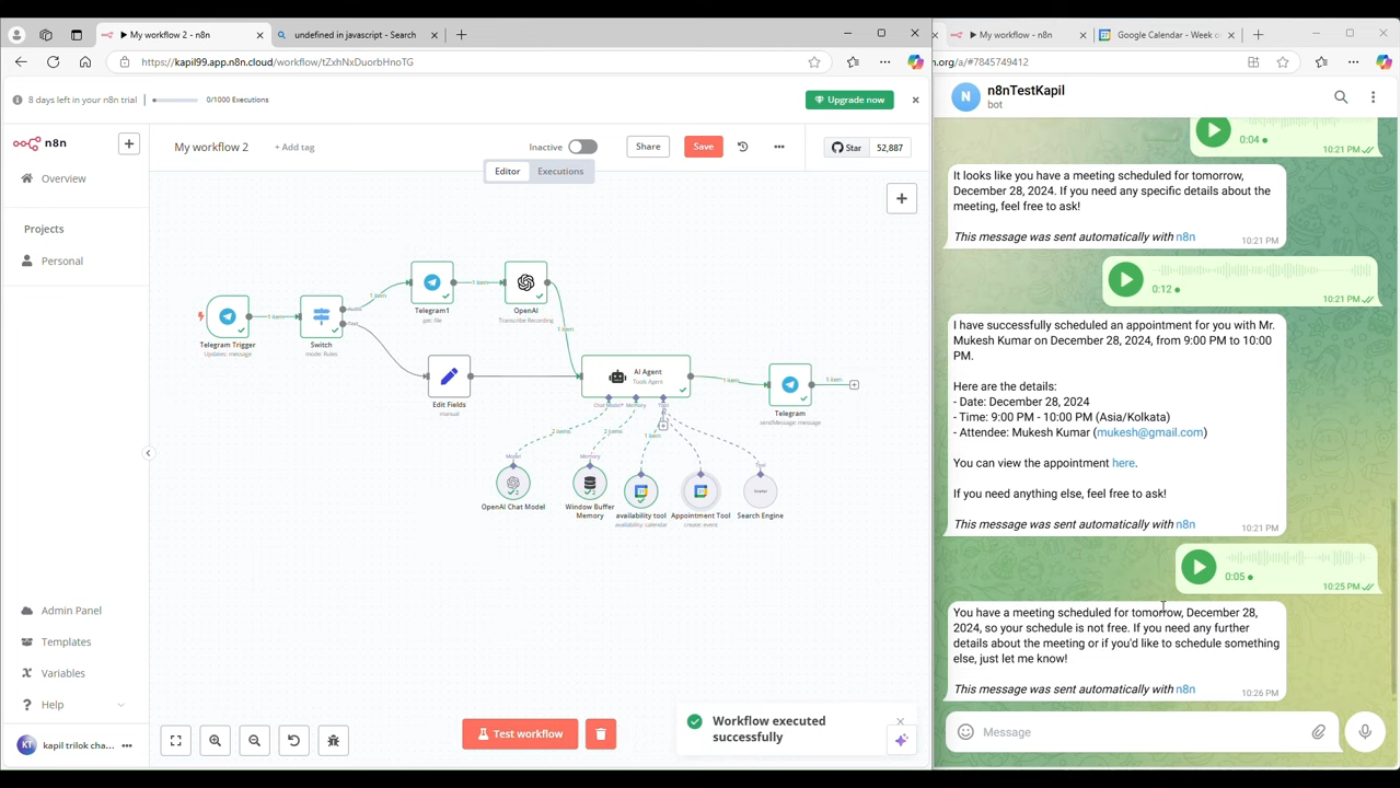This screenshot has height=788, width=1400.
Task: Open the Window Buffer Memory node
Action: [590, 483]
